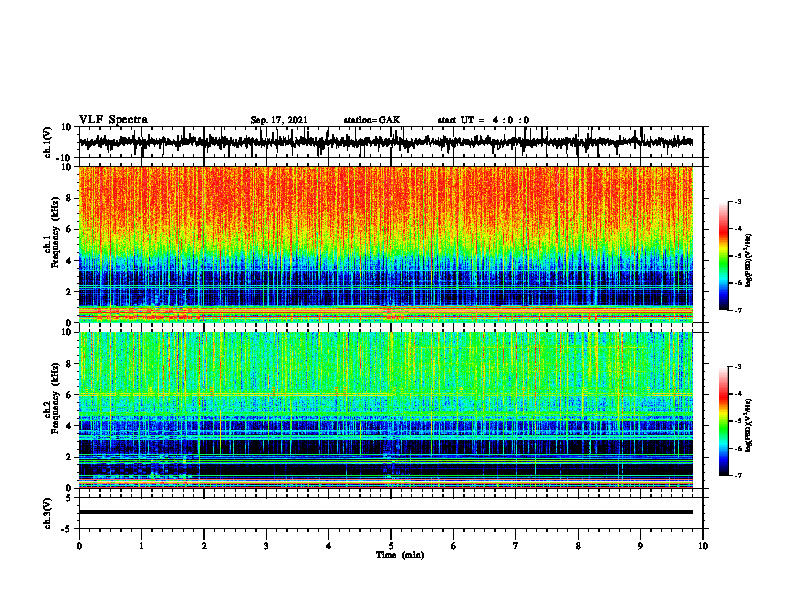
Task: Click the ch.1 spectrogram color bar
Action: coord(723,256)
